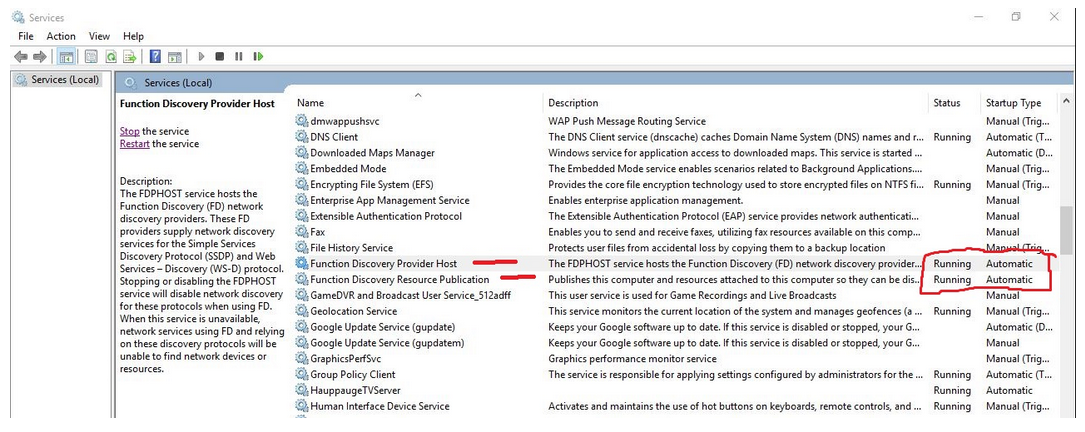Click the Pause Service toolbar icon
The height and width of the screenshot is (432, 1085).
(x=239, y=57)
